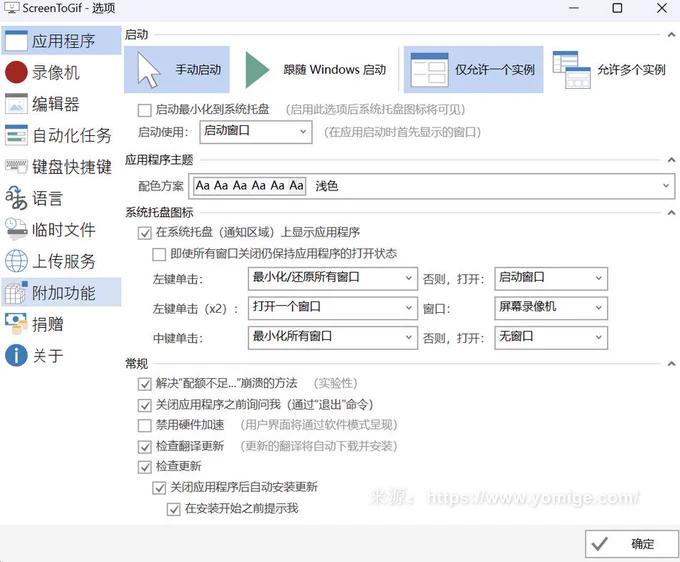Open the 窗口 屏幕录像机 dropdown
Image resolution: width=680 pixels, height=562 pixels.
point(551,307)
